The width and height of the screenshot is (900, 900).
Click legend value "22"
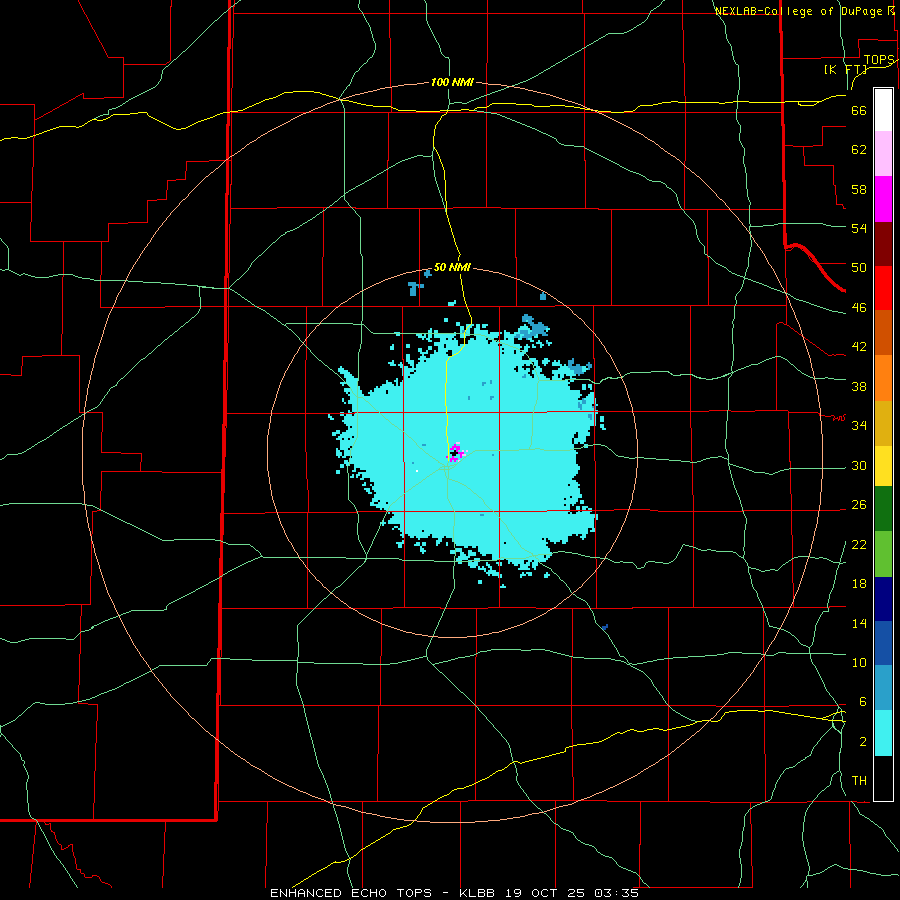click(859, 544)
